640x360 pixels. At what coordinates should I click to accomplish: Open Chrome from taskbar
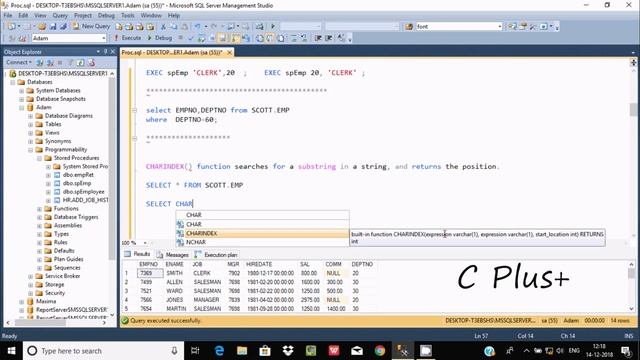(x=380, y=351)
